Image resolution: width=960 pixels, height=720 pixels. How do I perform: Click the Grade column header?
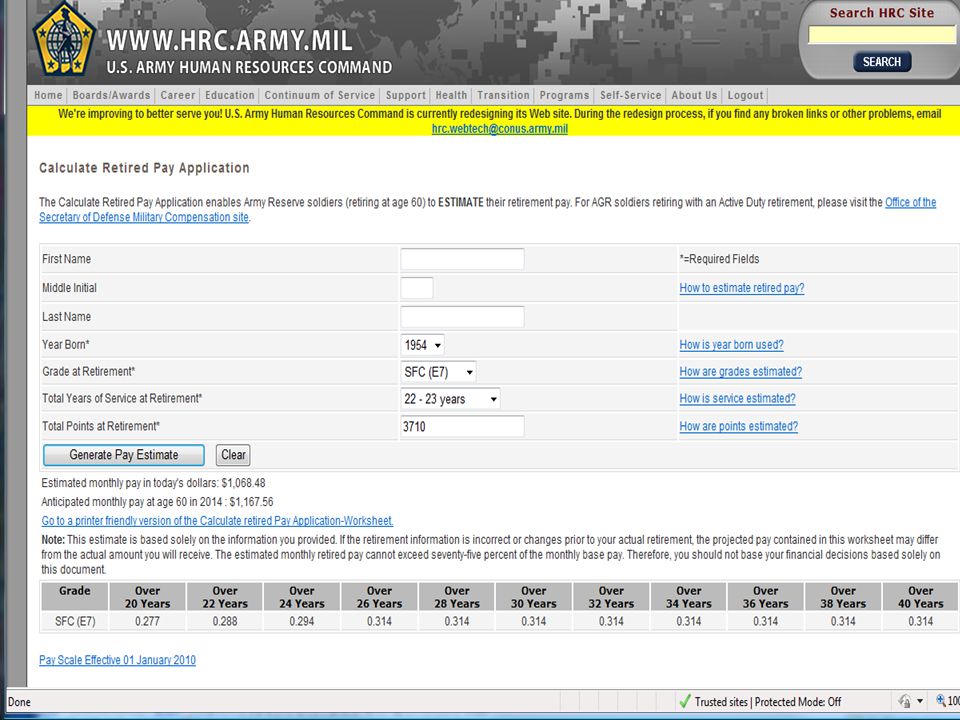click(75, 597)
